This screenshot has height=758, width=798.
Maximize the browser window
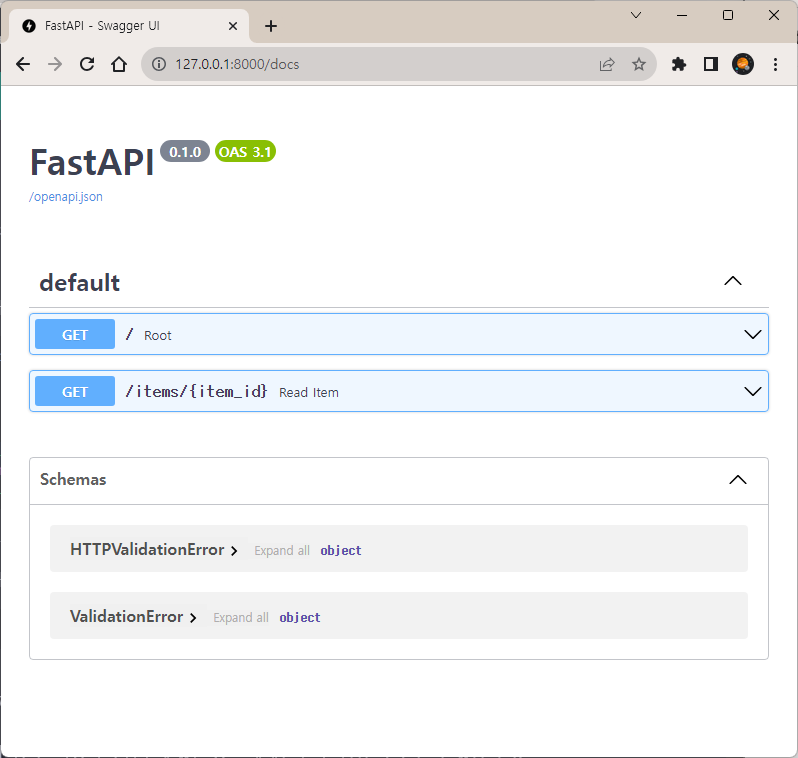pyautogui.click(x=728, y=15)
